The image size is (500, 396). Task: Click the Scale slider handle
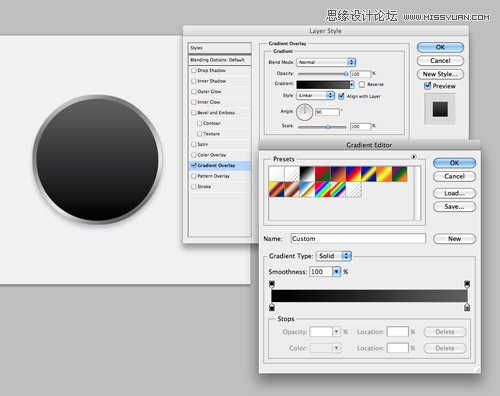click(328, 127)
